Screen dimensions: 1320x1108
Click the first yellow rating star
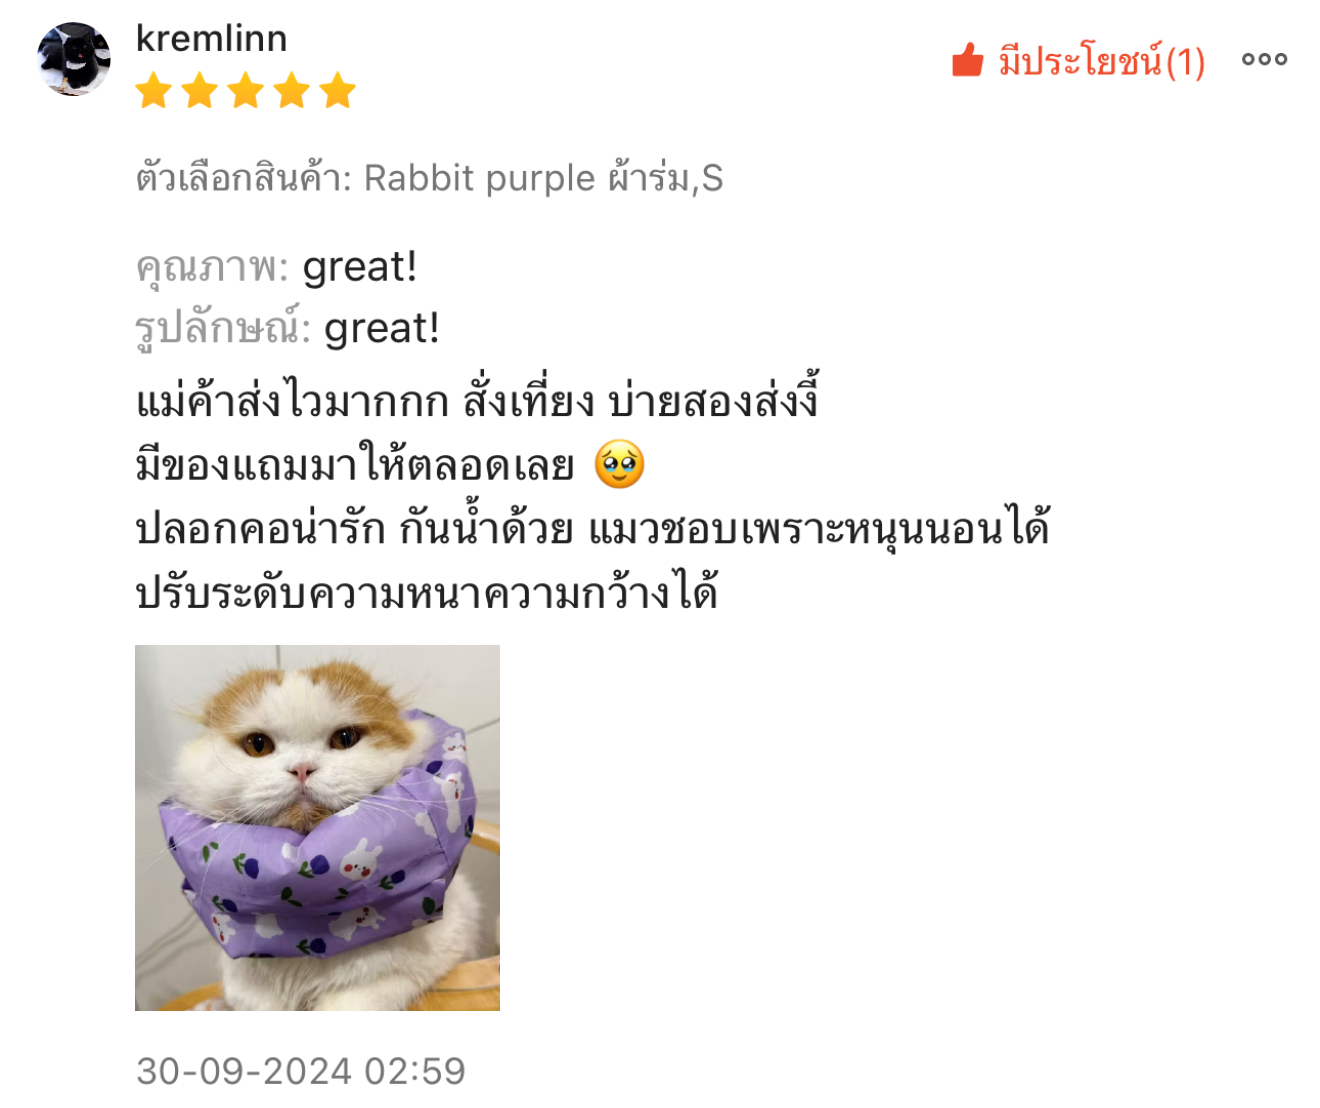(x=154, y=90)
